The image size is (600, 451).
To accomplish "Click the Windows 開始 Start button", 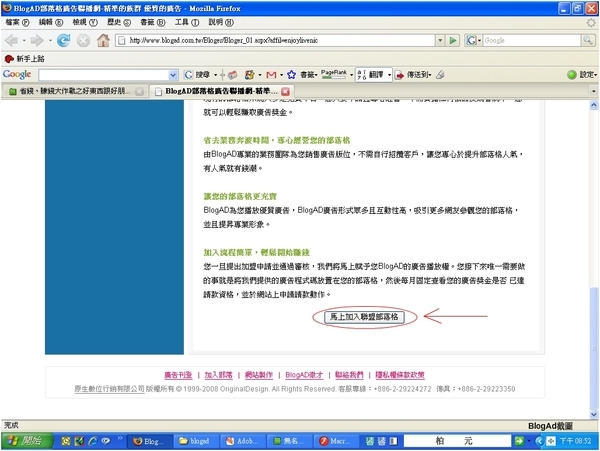I will click(27, 441).
